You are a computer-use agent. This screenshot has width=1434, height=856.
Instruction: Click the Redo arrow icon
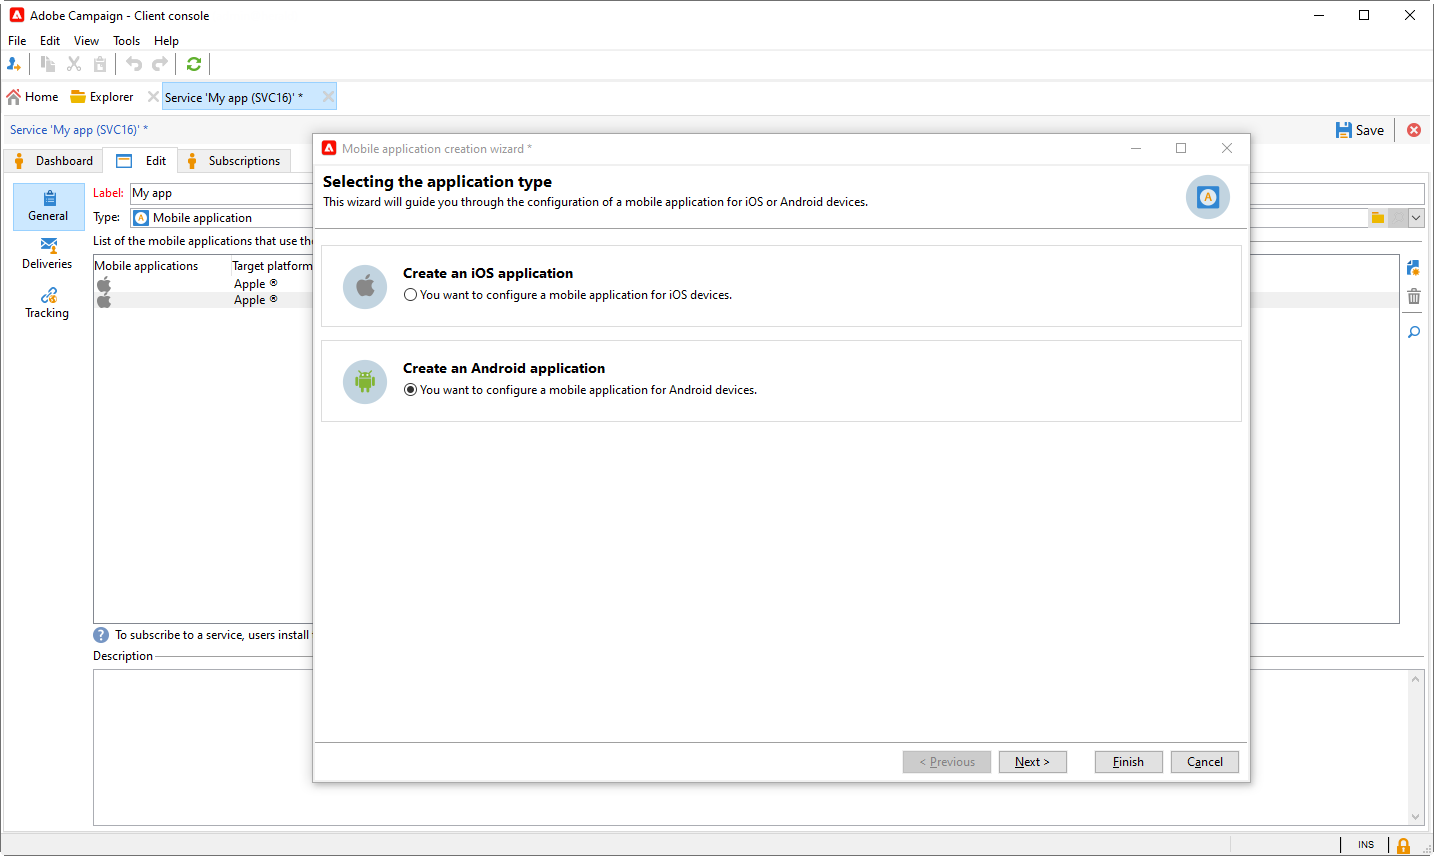pyautogui.click(x=160, y=64)
